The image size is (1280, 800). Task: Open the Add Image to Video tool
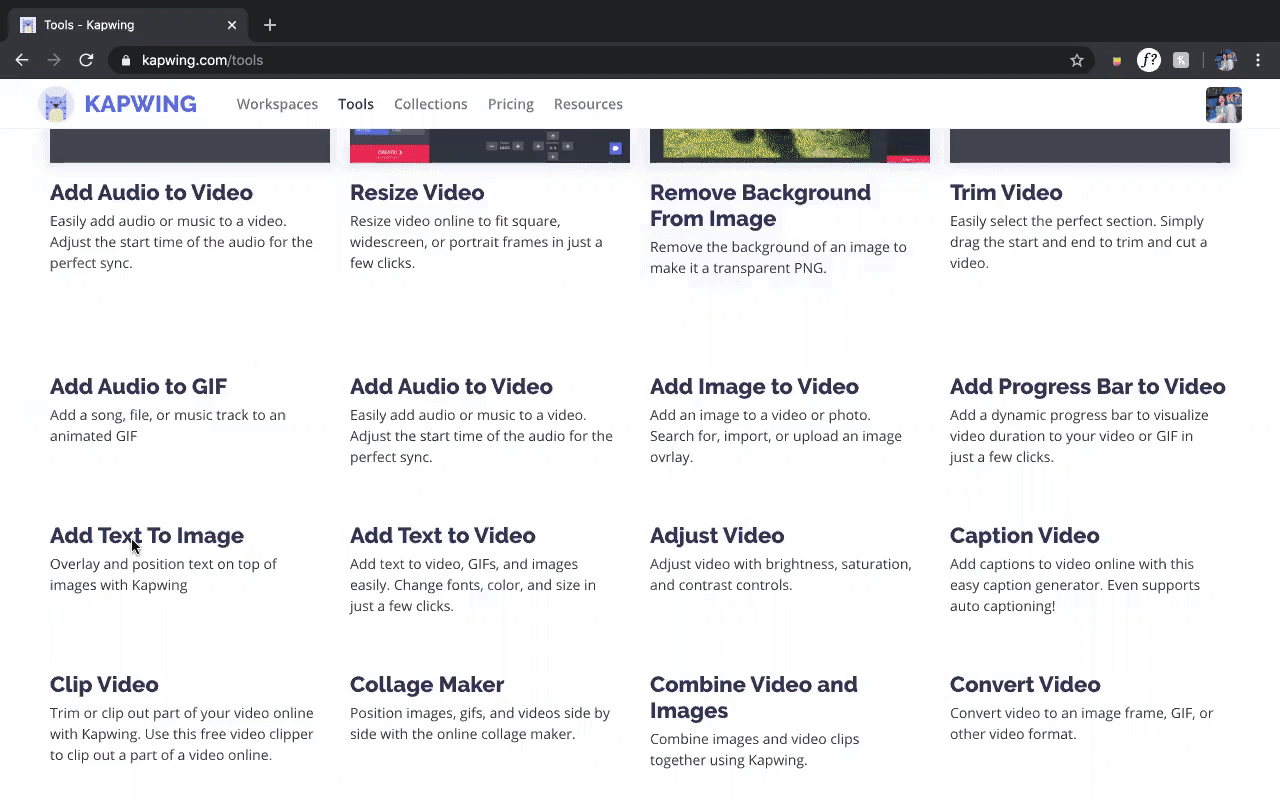[x=754, y=386]
